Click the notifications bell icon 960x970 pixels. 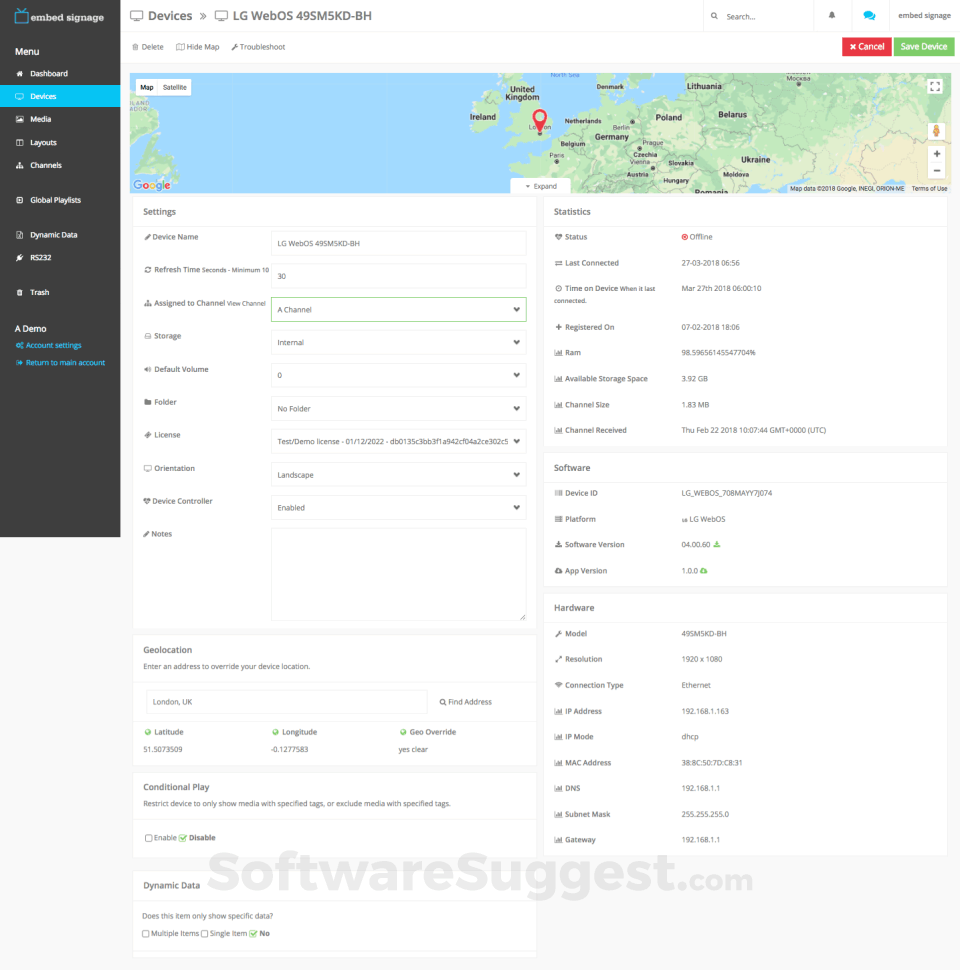tap(832, 16)
